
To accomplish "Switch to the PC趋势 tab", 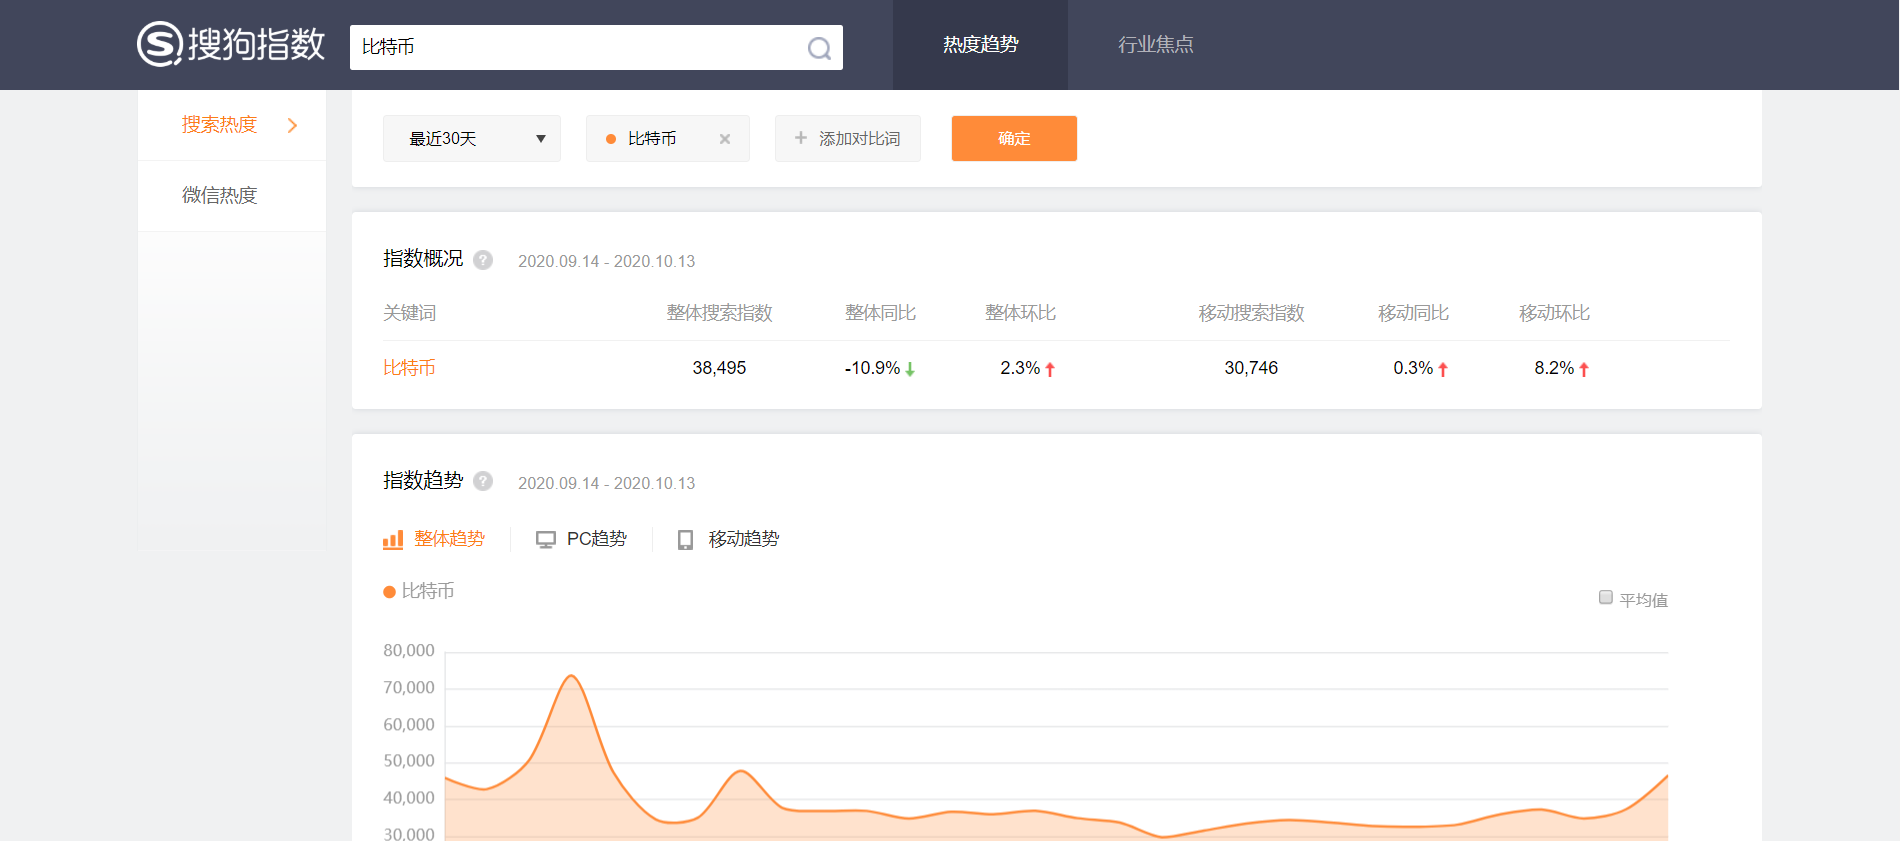I will pos(581,539).
